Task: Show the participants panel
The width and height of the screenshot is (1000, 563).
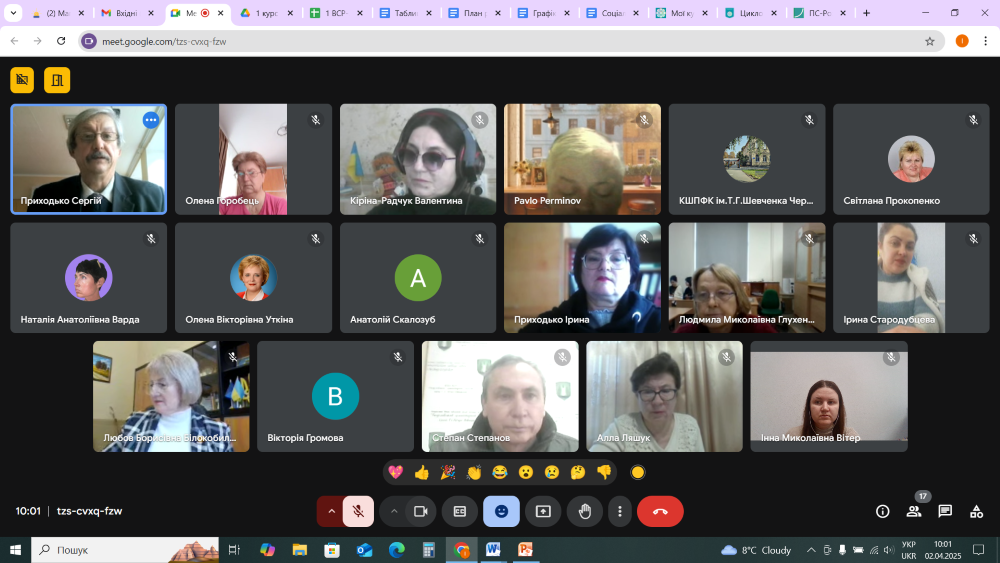Action: [914, 511]
